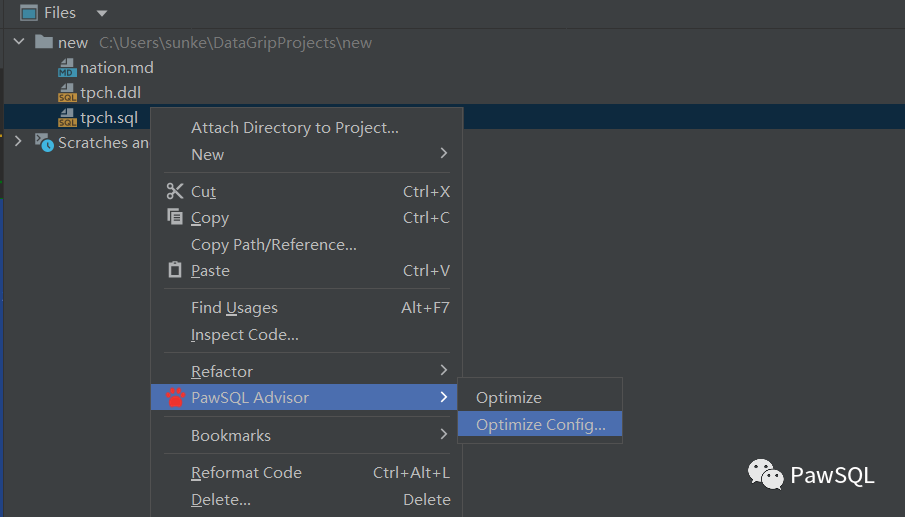Click the tpch.ddl SQL file icon
The image size is (905, 517).
[x=67, y=93]
